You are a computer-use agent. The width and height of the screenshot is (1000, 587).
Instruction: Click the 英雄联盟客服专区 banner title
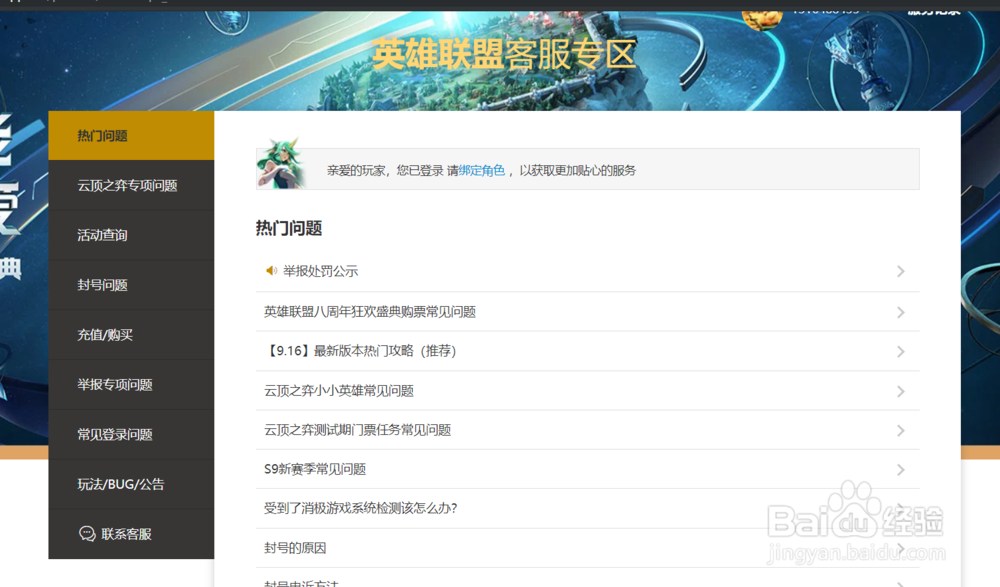tap(504, 54)
